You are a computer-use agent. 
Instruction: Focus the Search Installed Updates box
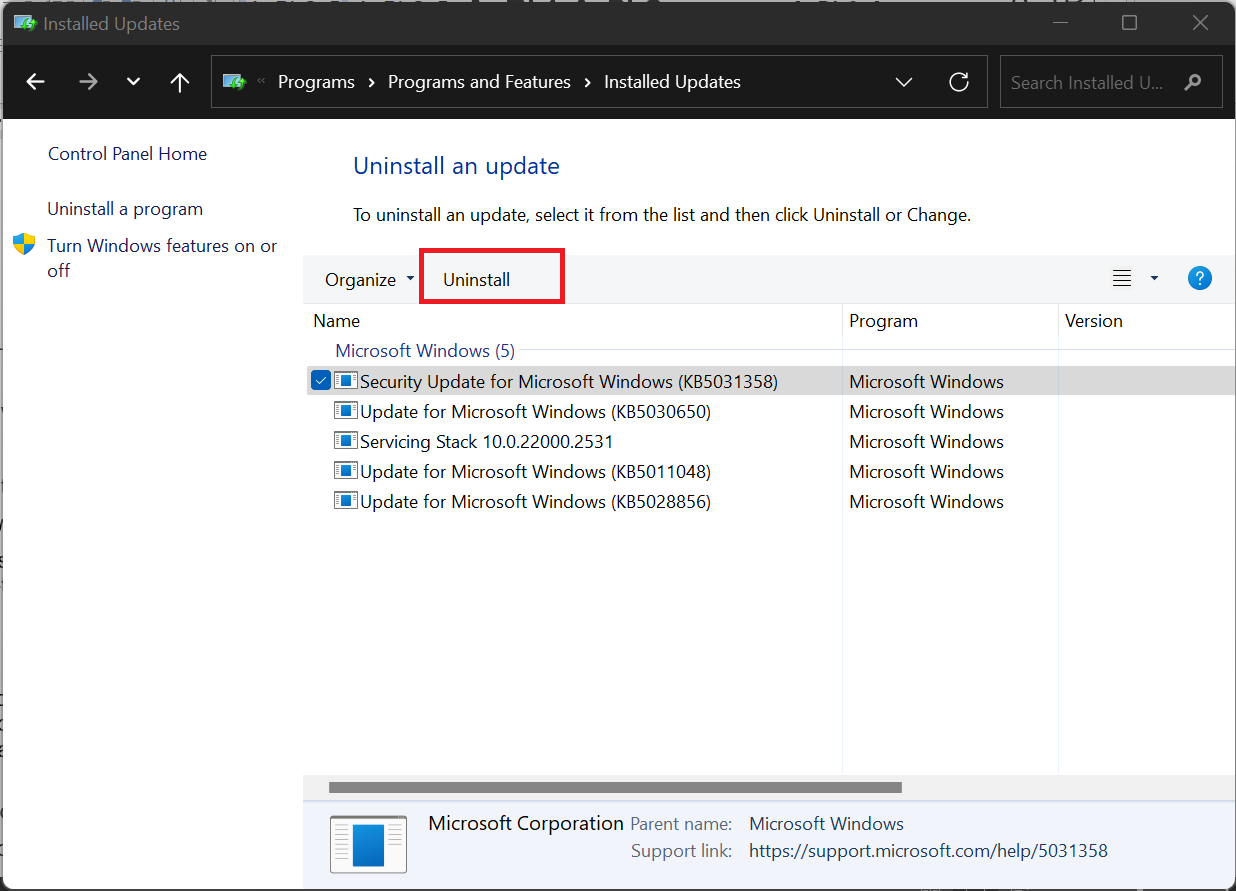point(1111,82)
